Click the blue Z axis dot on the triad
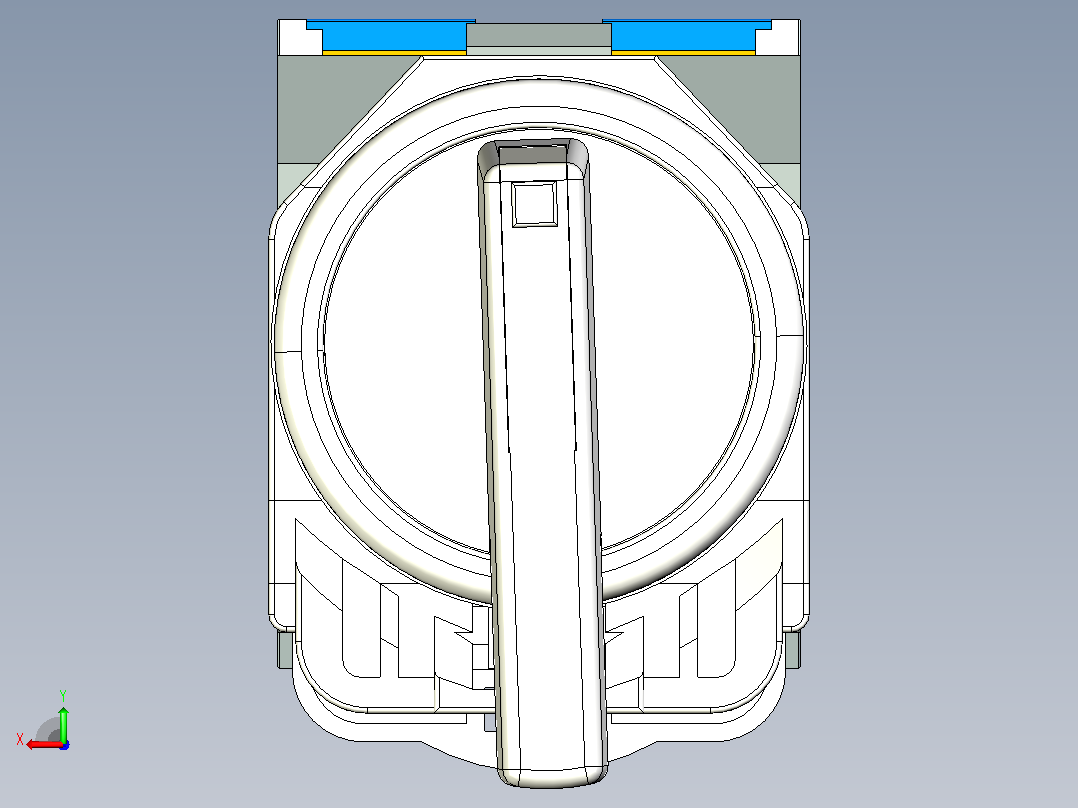 64,745
